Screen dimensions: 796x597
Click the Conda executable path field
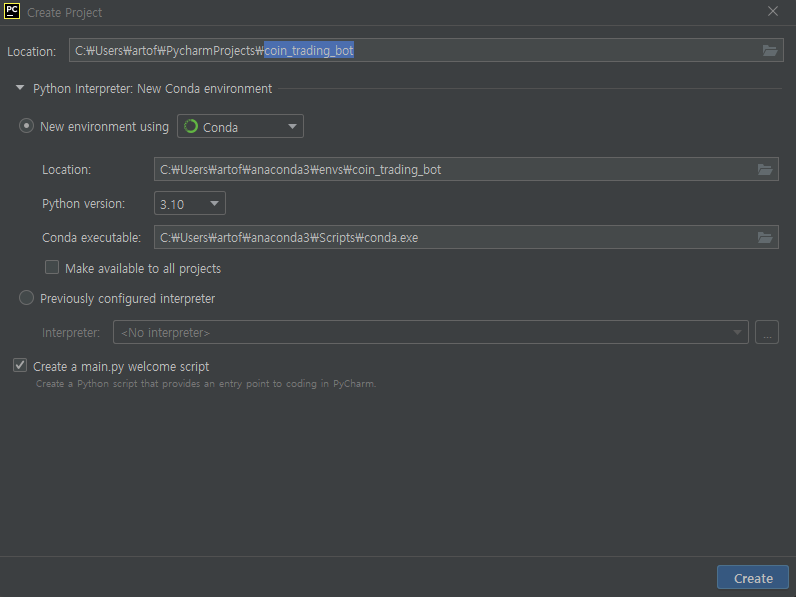click(466, 237)
